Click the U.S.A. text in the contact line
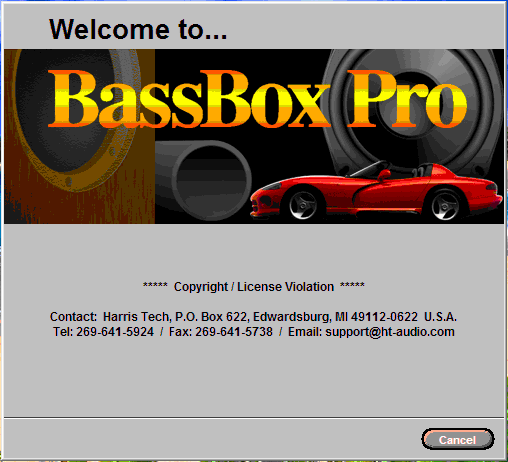The image size is (508, 462). pos(440,317)
